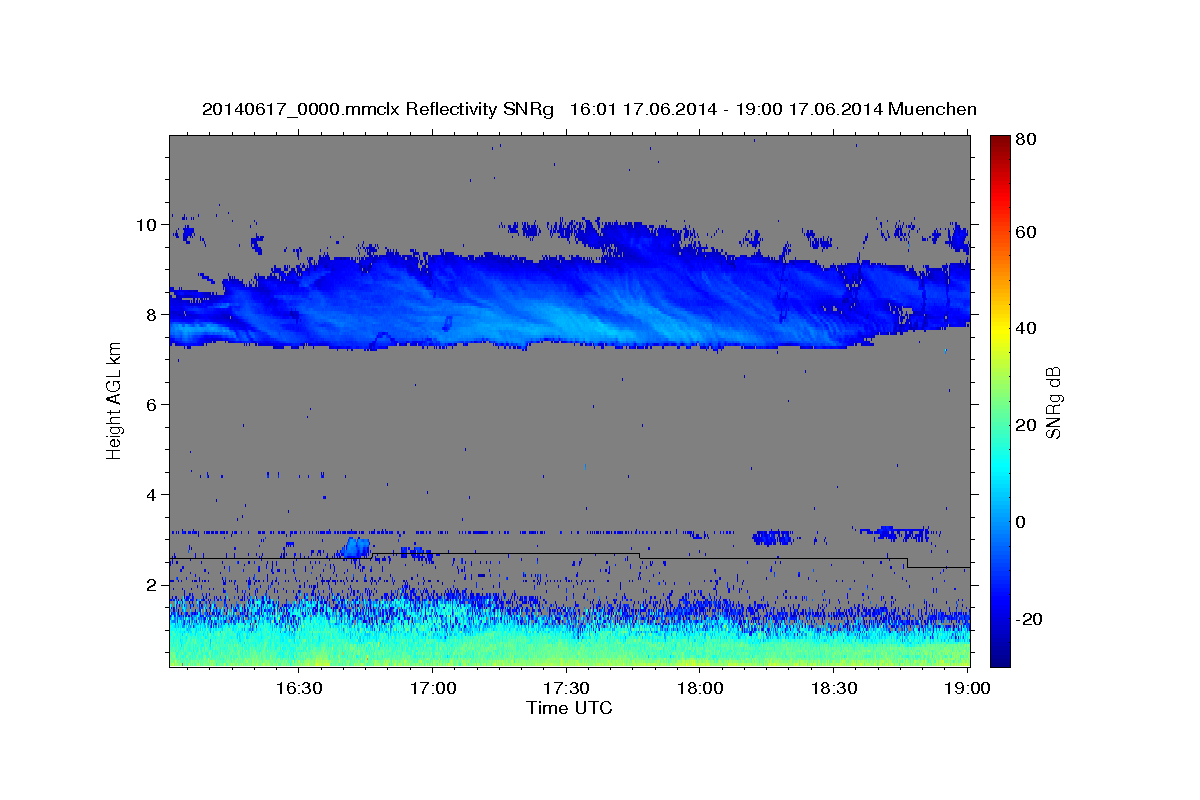Screen dimensions: 1200x800
Task: Click the height axis label 10
Action: pos(148,225)
